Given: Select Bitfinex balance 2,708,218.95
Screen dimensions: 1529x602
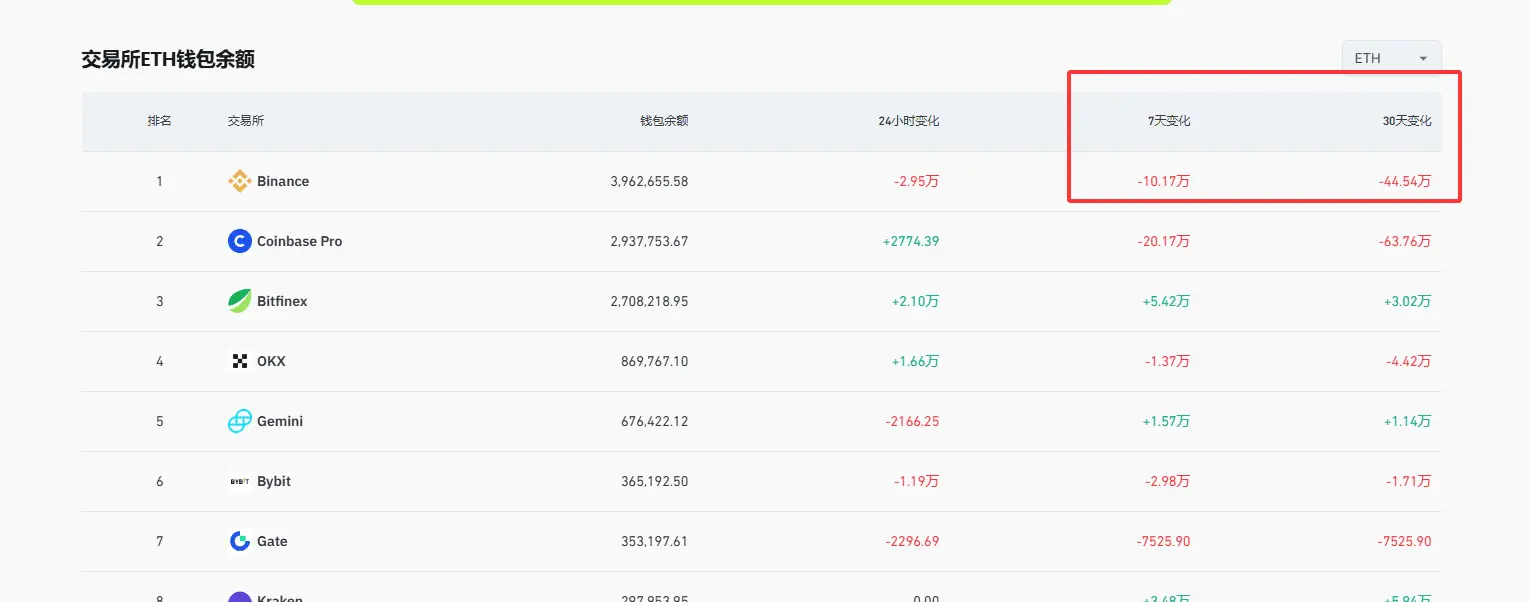Looking at the screenshot, I should click(x=649, y=301).
